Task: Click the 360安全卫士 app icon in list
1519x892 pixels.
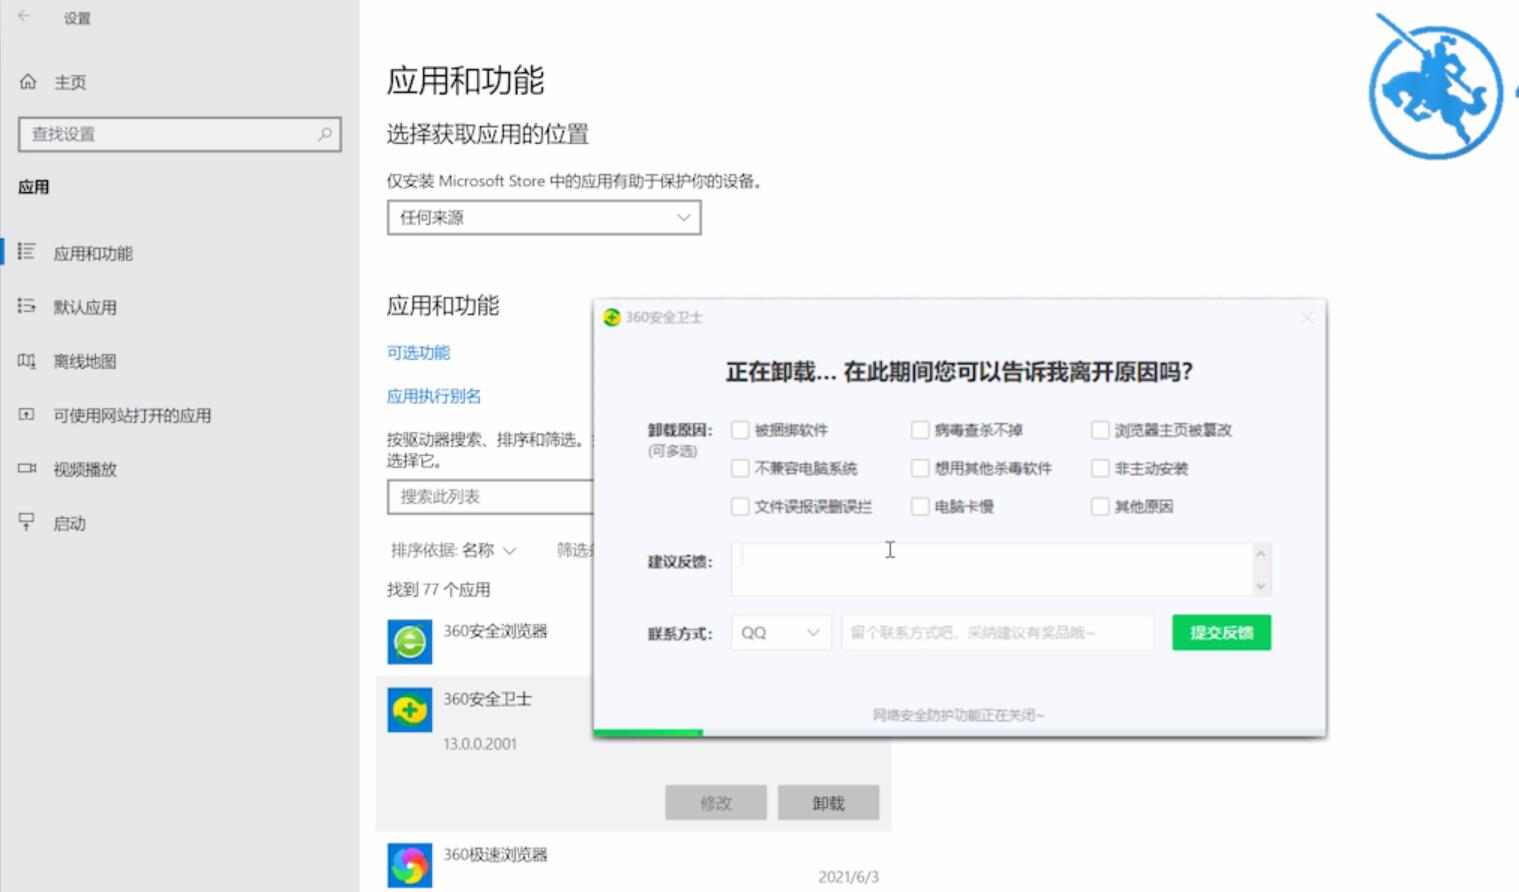Action: [x=410, y=710]
